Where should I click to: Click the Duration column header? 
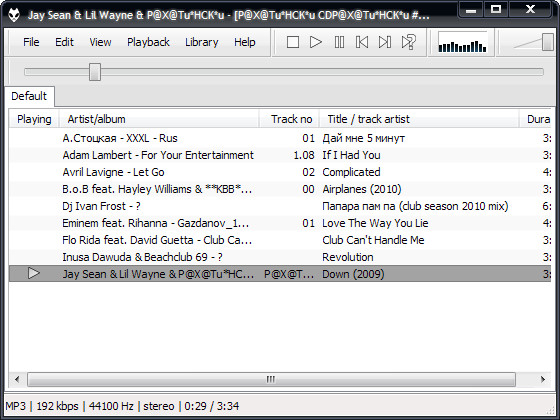click(x=535, y=119)
